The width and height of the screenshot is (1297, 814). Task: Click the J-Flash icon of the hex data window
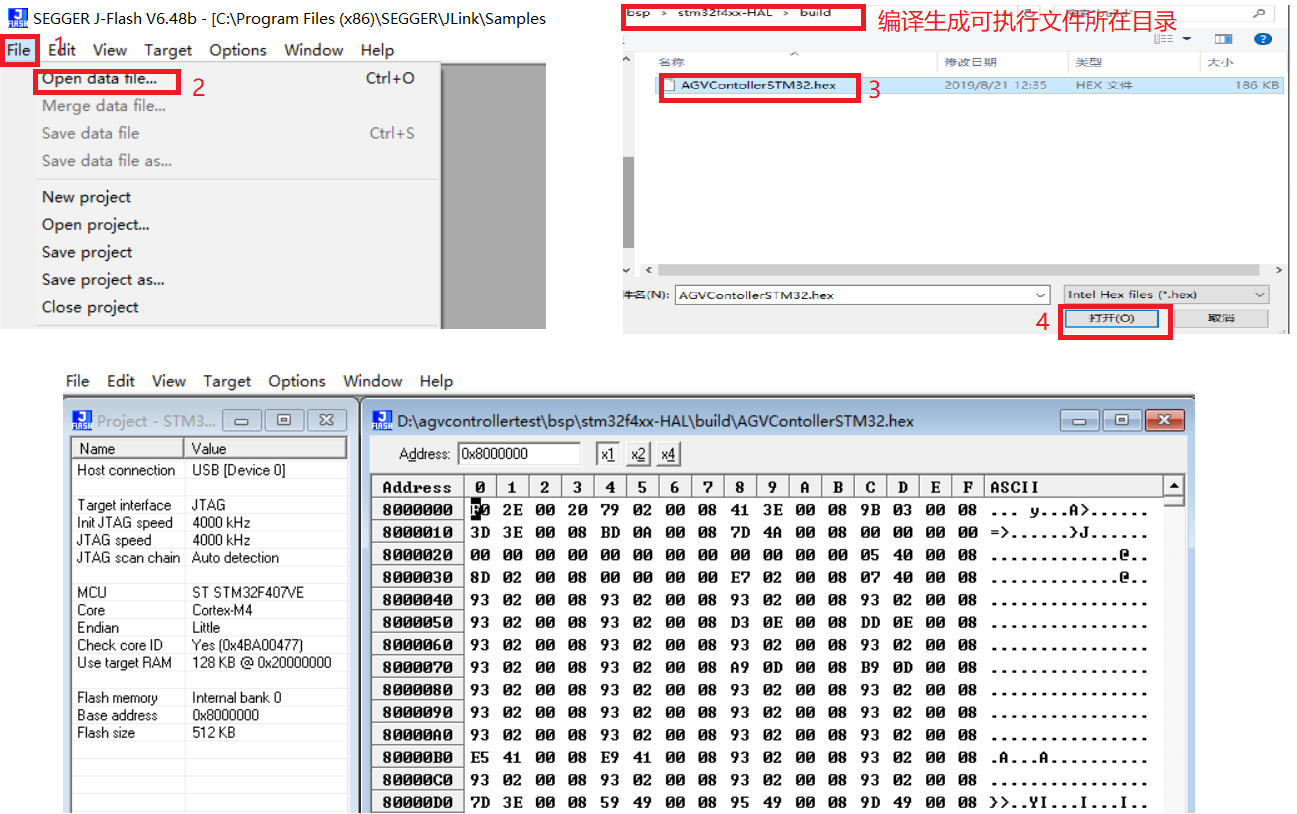(x=381, y=421)
